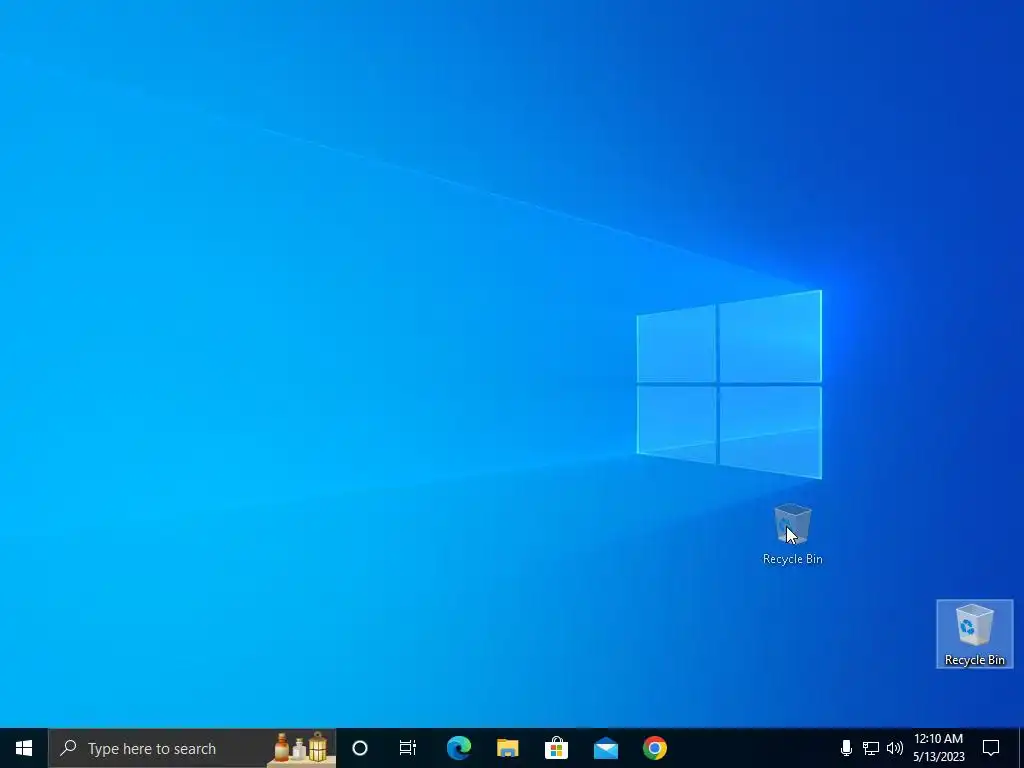This screenshot has height=768, width=1024.
Task: Click the volume speaker icon
Action: point(895,748)
